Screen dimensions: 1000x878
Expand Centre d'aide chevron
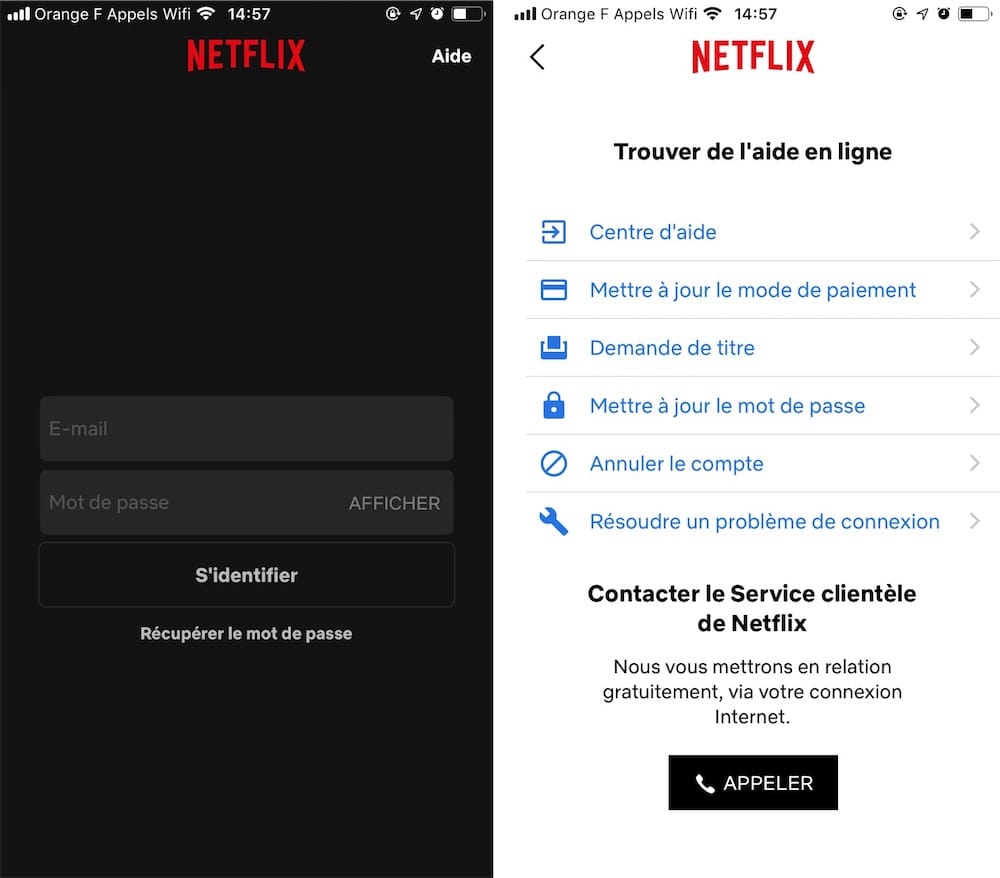[974, 232]
